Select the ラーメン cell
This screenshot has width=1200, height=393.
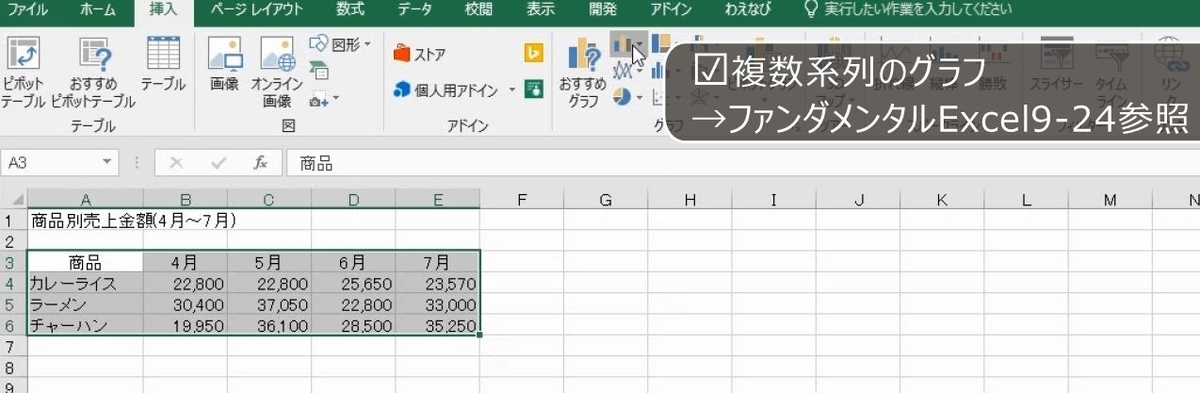tap(85, 305)
